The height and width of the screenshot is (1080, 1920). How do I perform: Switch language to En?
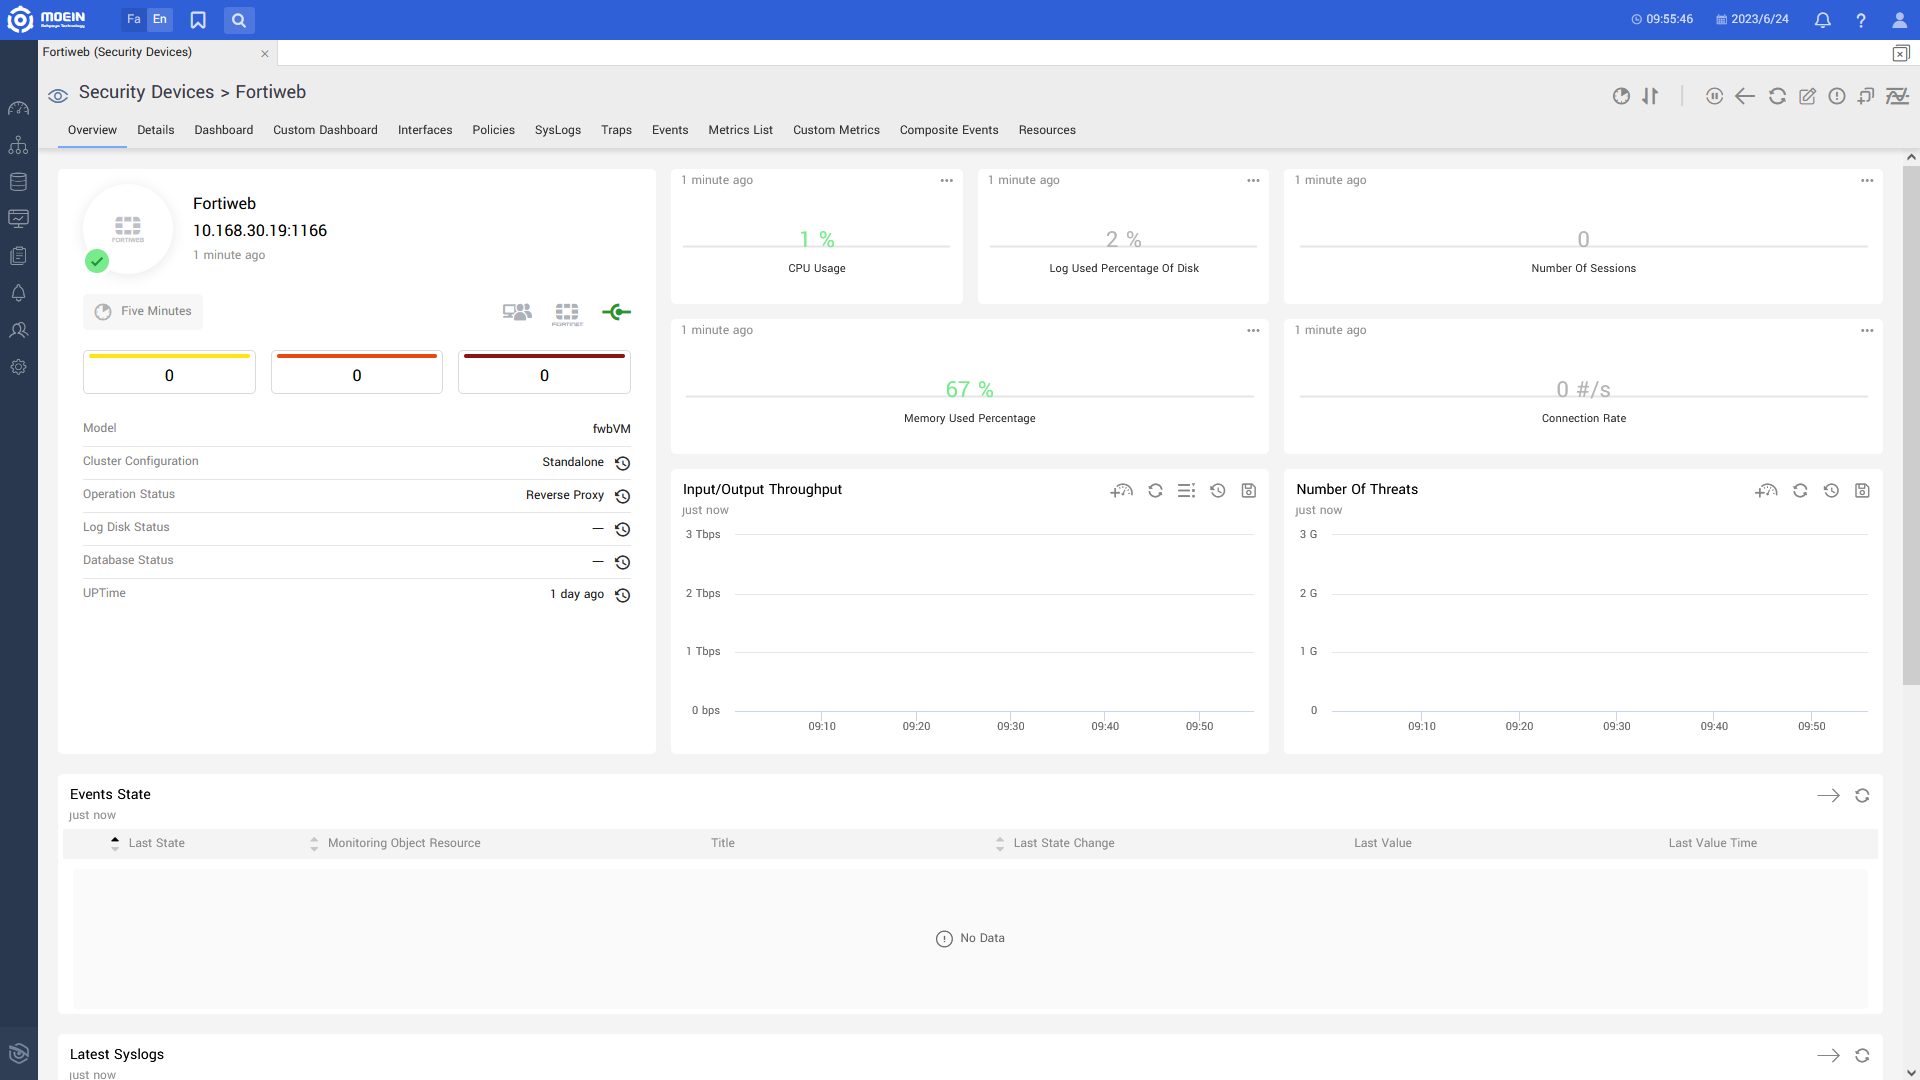(160, 19)
